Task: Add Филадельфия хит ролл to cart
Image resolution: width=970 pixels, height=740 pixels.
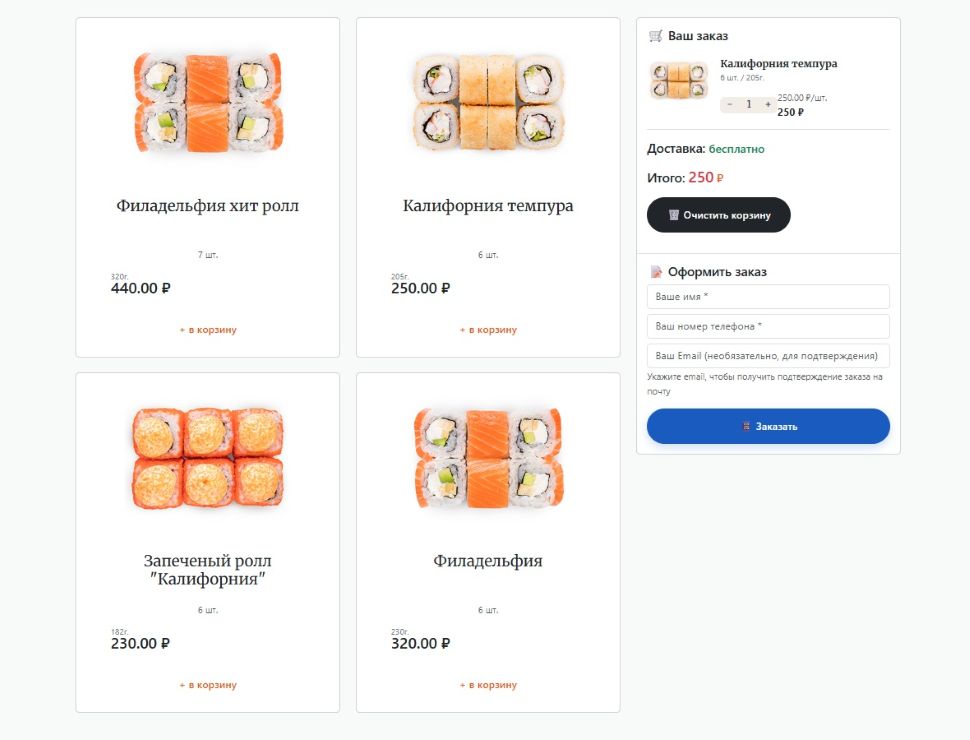Action: coord(208,330)
